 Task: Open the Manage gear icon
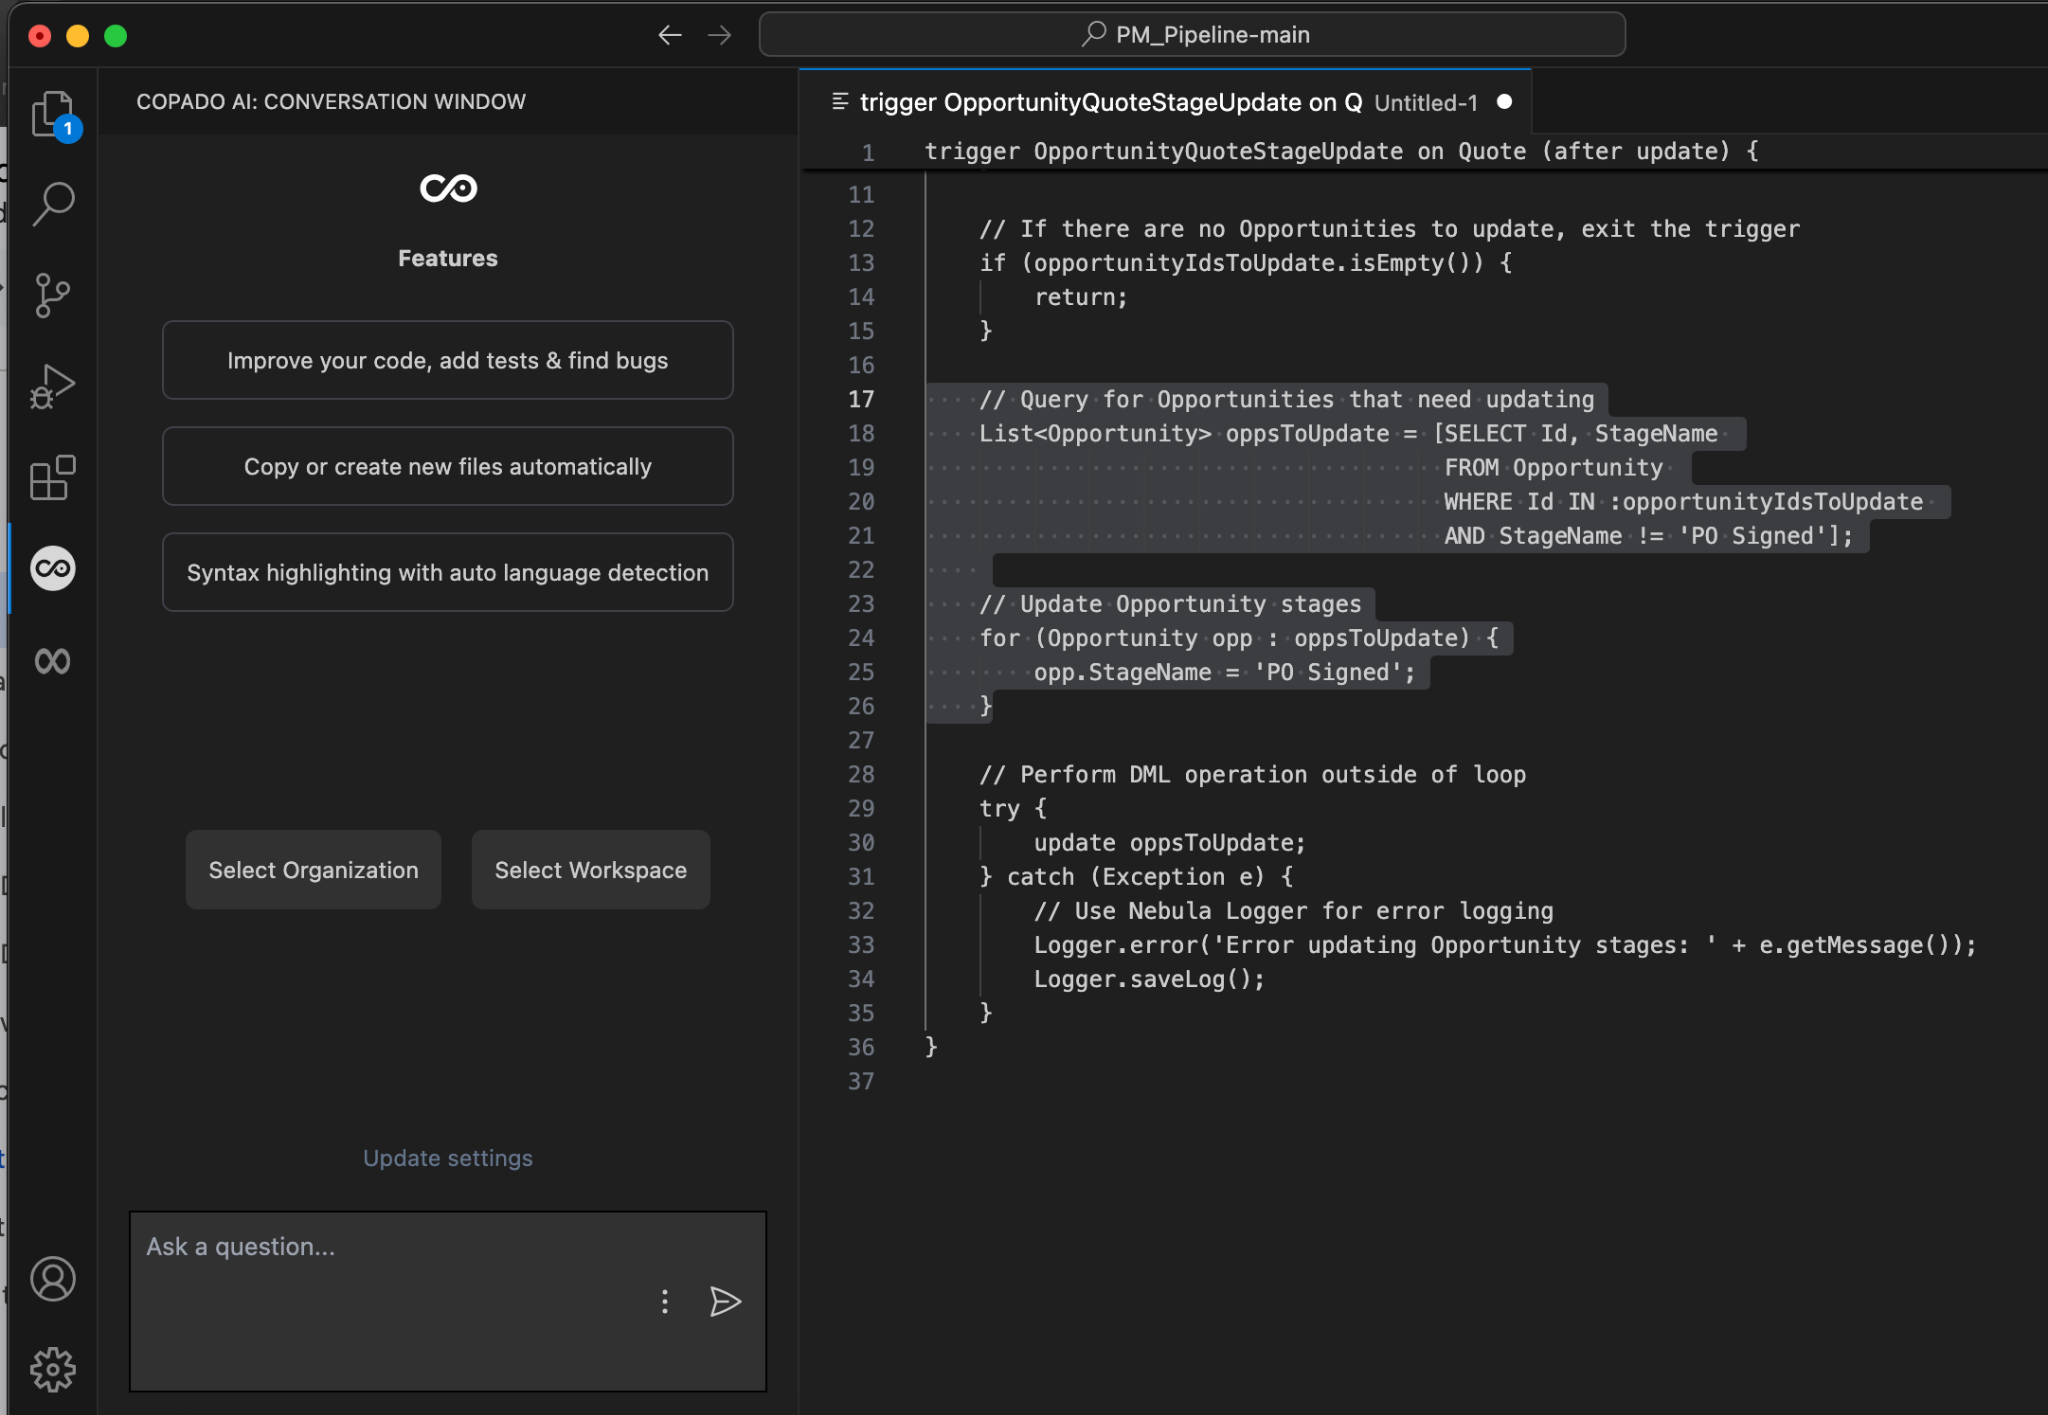(53, 1370)
